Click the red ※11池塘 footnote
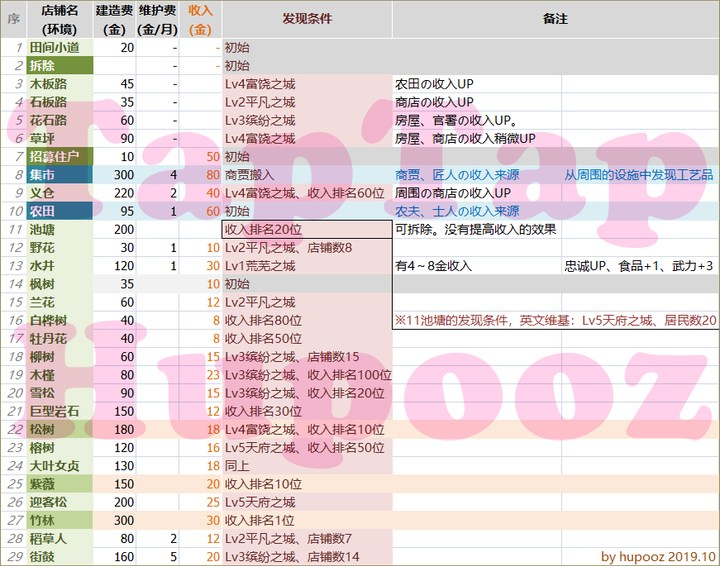Image resolution: width=720 pixels, height=566 pixels. 556,320
